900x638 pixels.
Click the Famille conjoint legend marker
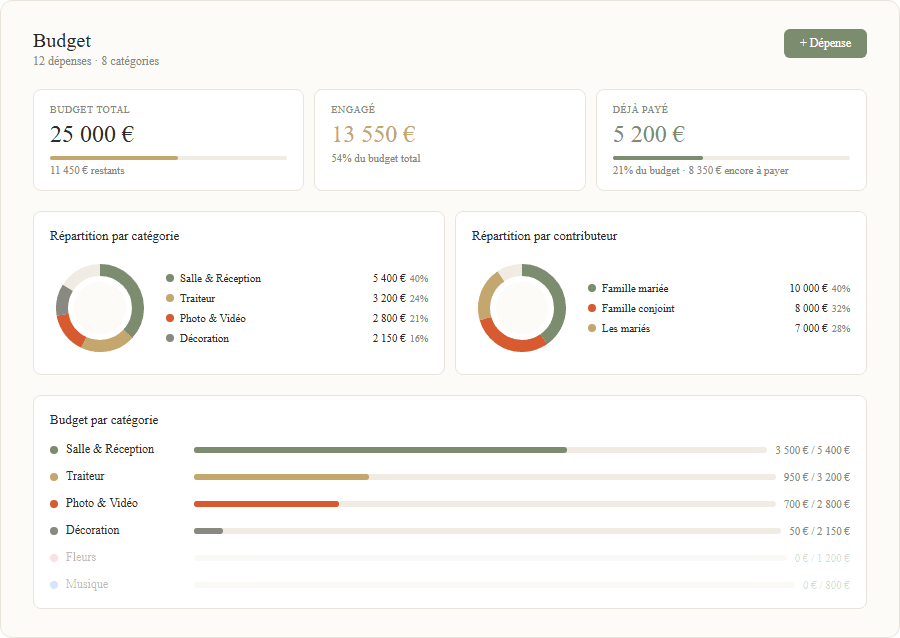click(592, 308)
